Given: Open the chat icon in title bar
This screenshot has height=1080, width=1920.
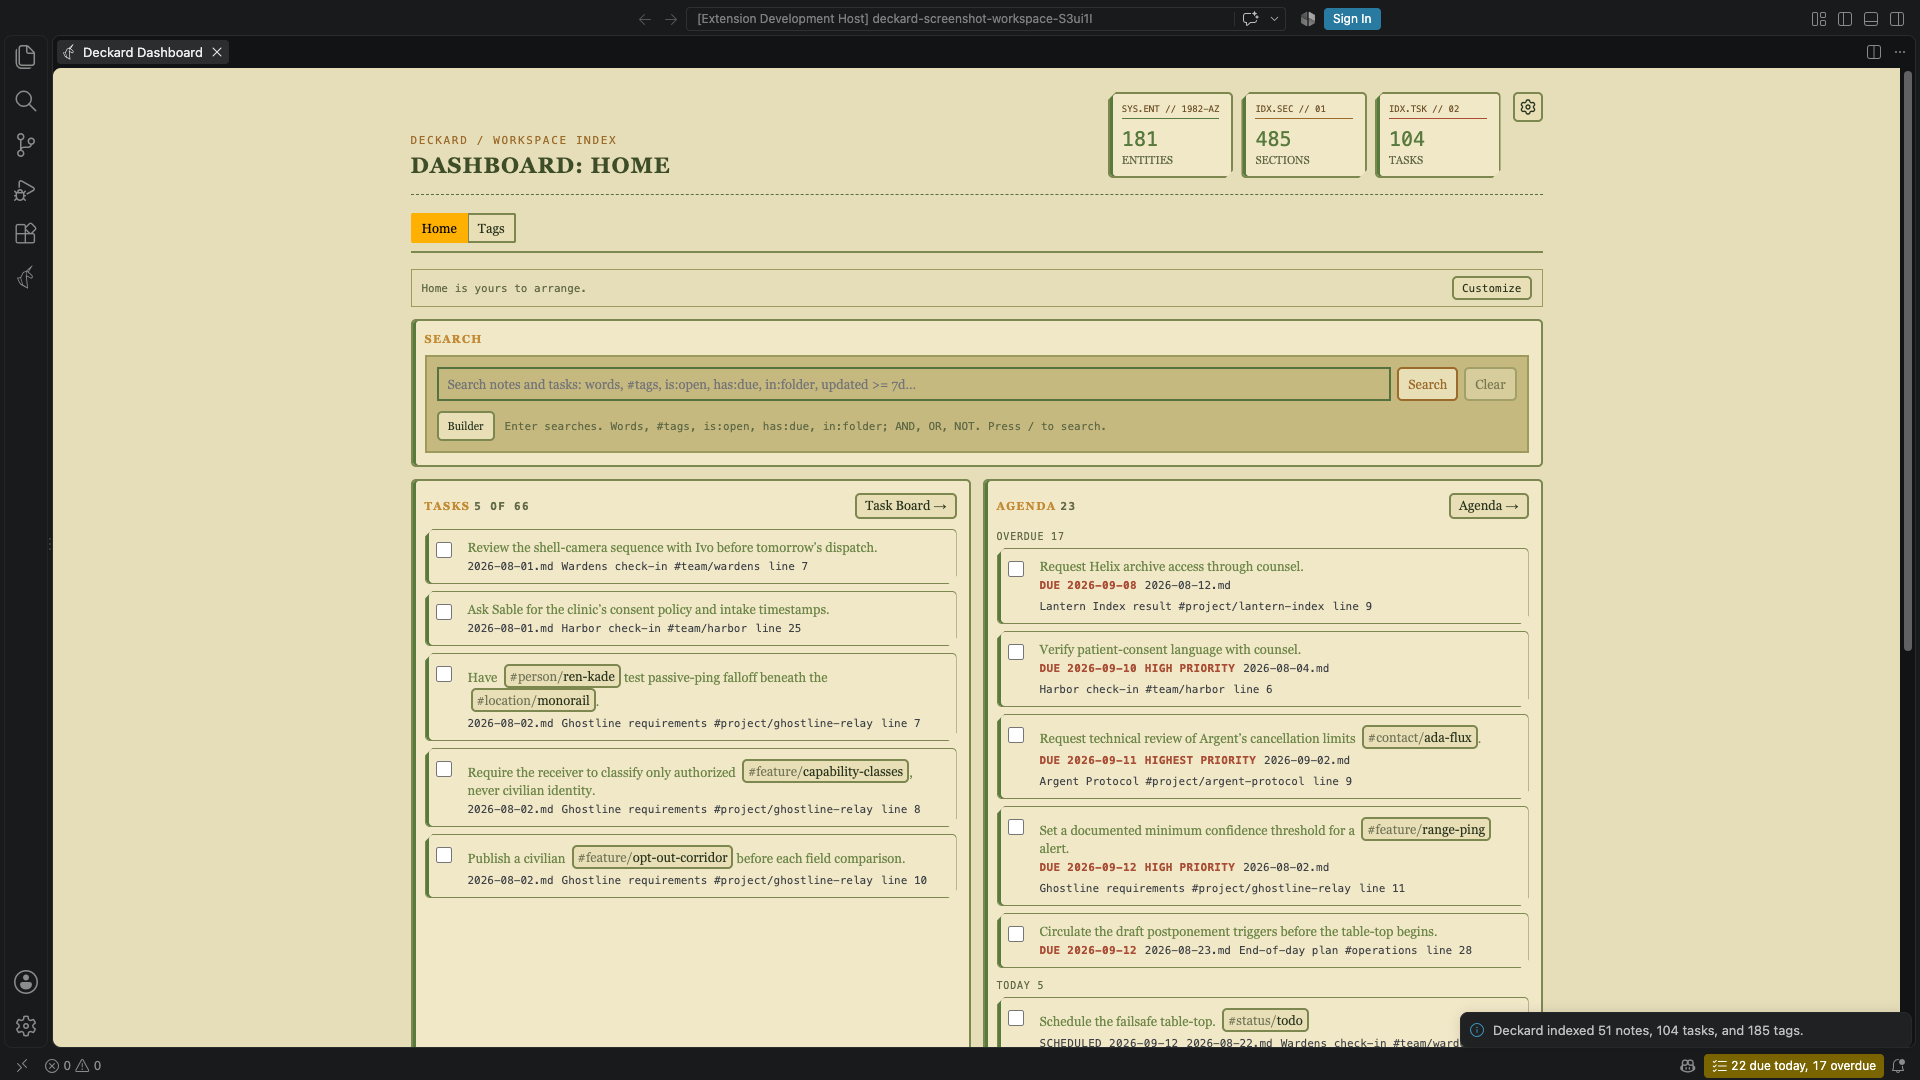Looking at the screenshot, I should click(x=1250, y=19).
